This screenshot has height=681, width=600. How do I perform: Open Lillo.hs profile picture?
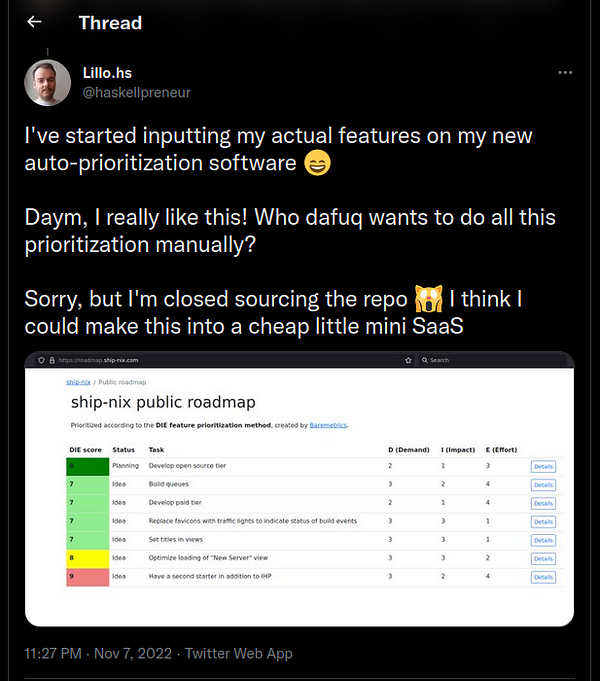coord(47,83)
